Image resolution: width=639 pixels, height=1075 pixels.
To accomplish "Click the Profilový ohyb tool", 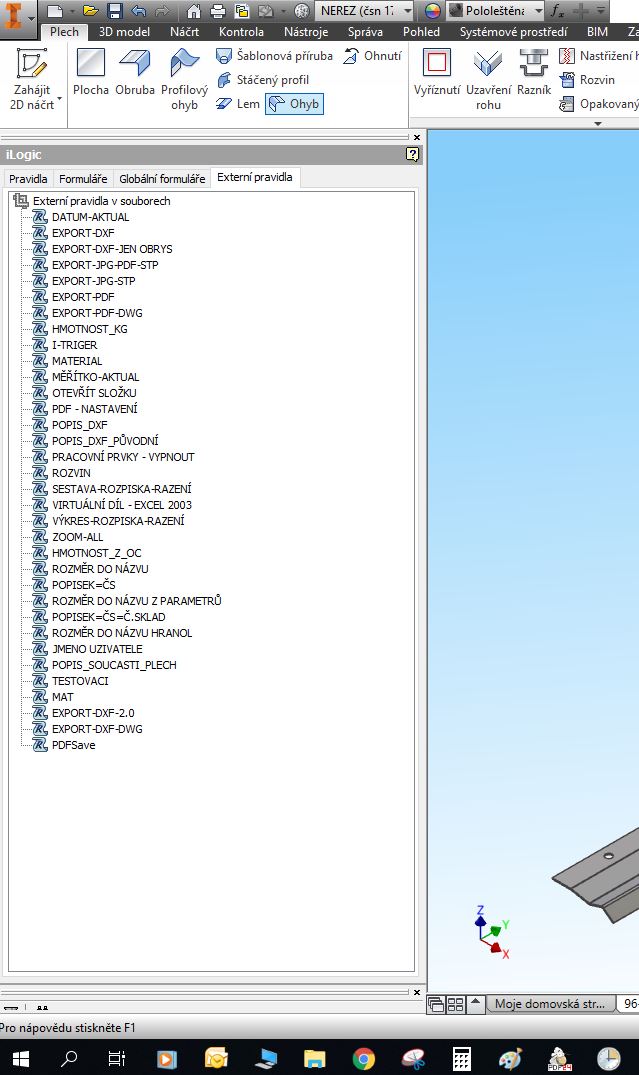I will click(184, 78).
